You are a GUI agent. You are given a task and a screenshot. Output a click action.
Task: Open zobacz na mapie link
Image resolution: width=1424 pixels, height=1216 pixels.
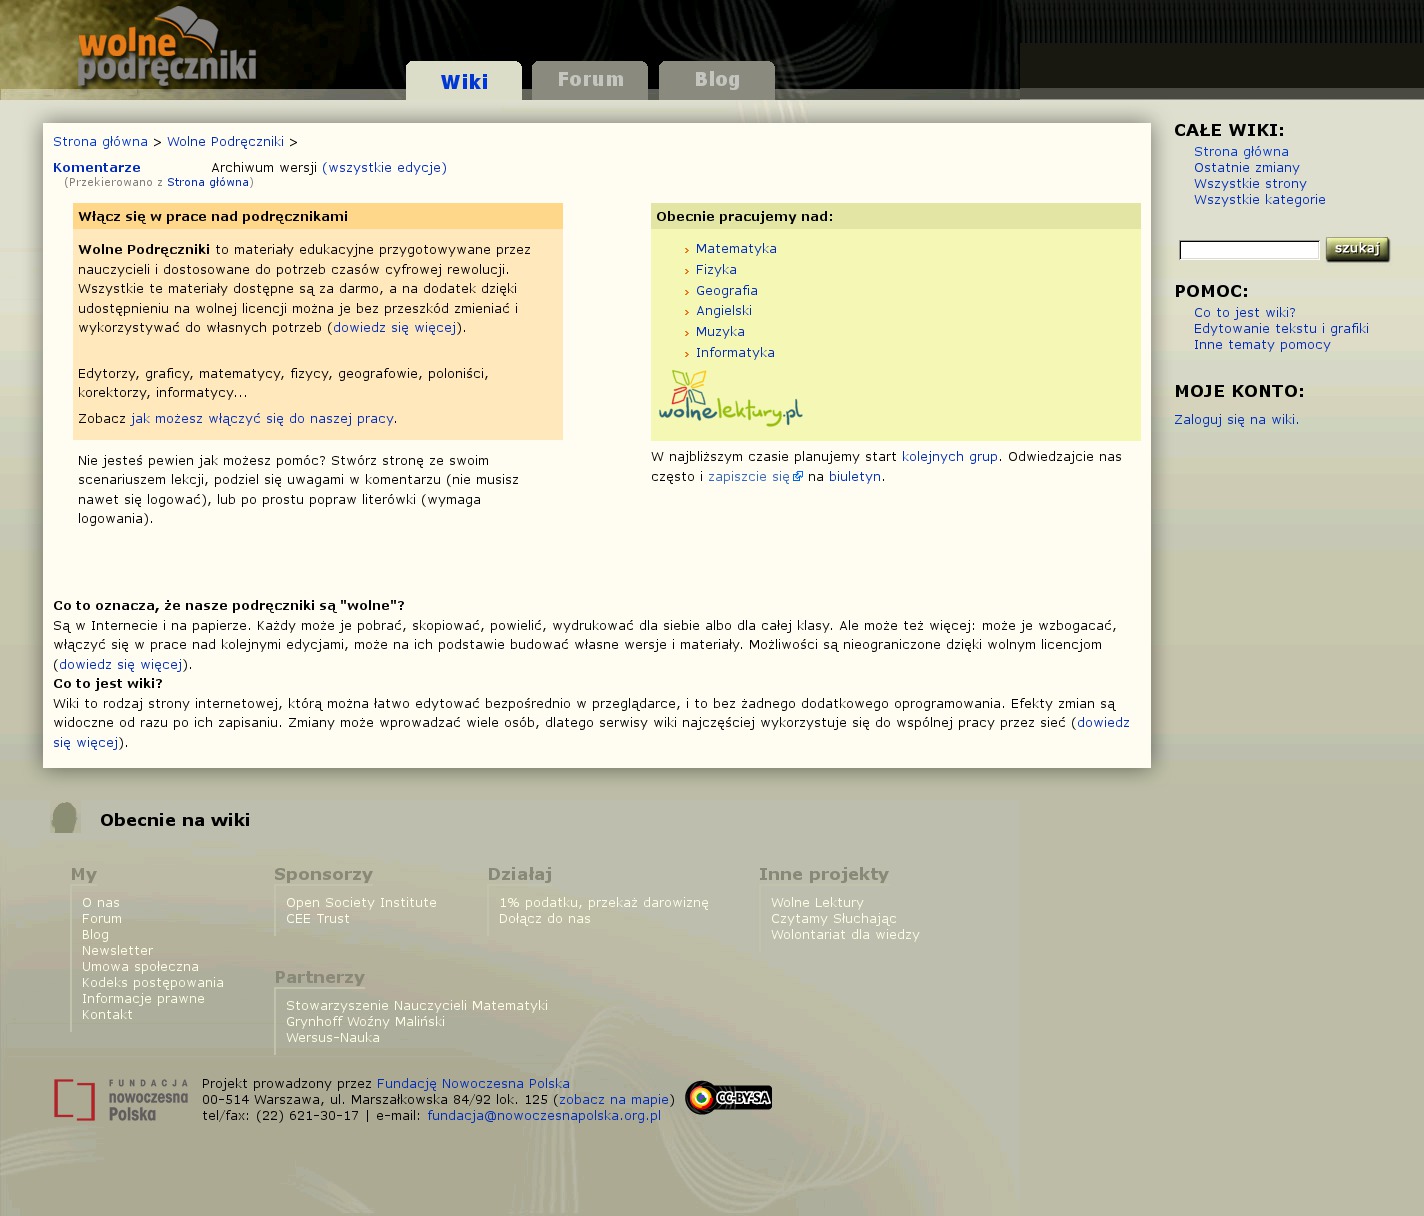[614, 1100]
